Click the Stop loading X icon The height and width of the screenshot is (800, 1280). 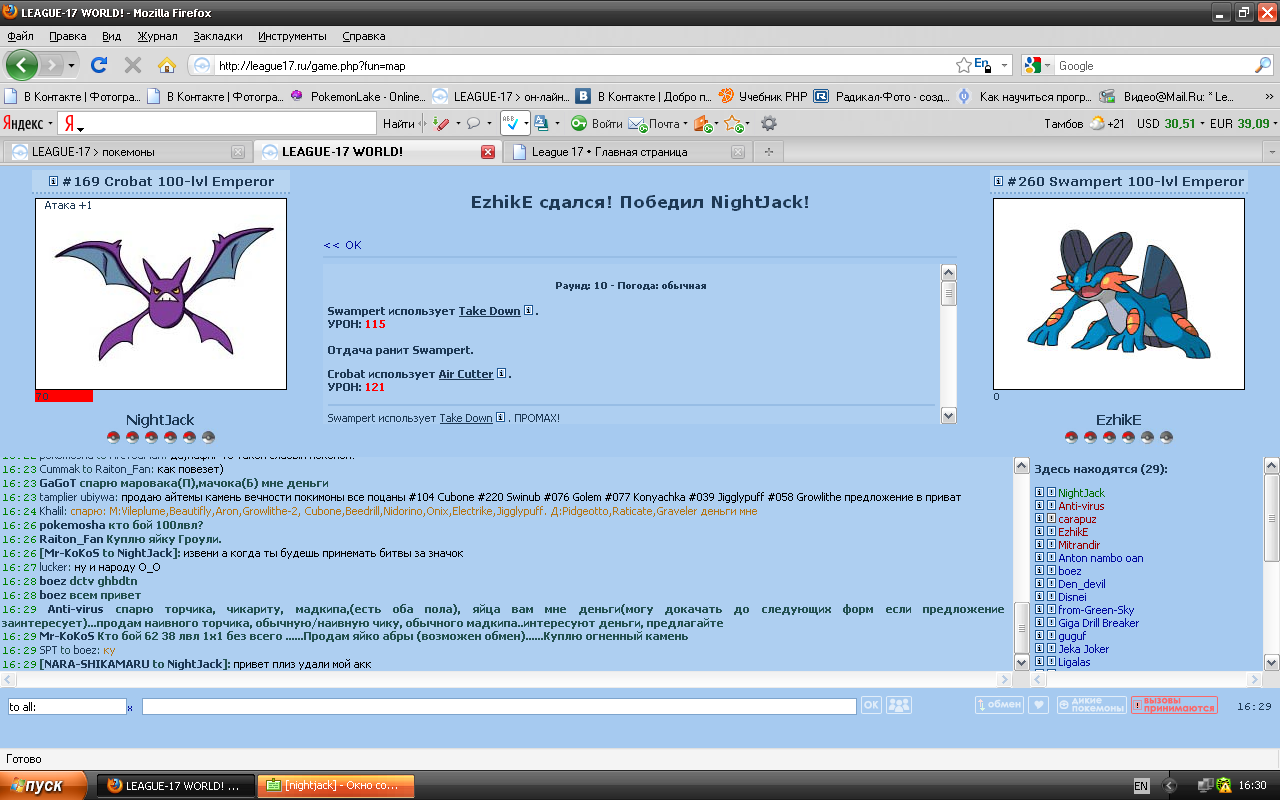132,65
